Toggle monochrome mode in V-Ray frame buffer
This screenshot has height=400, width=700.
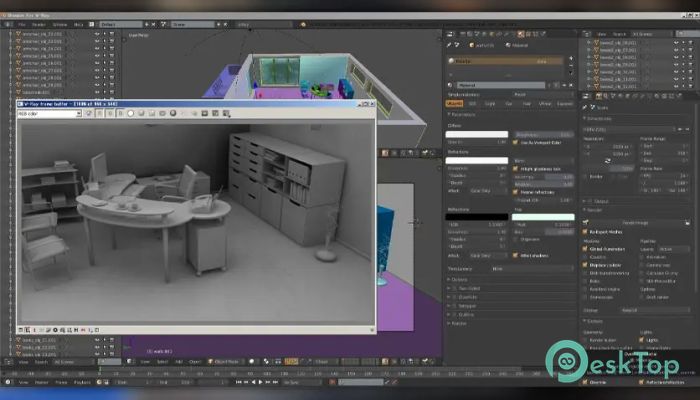click(x=141, y=113)
